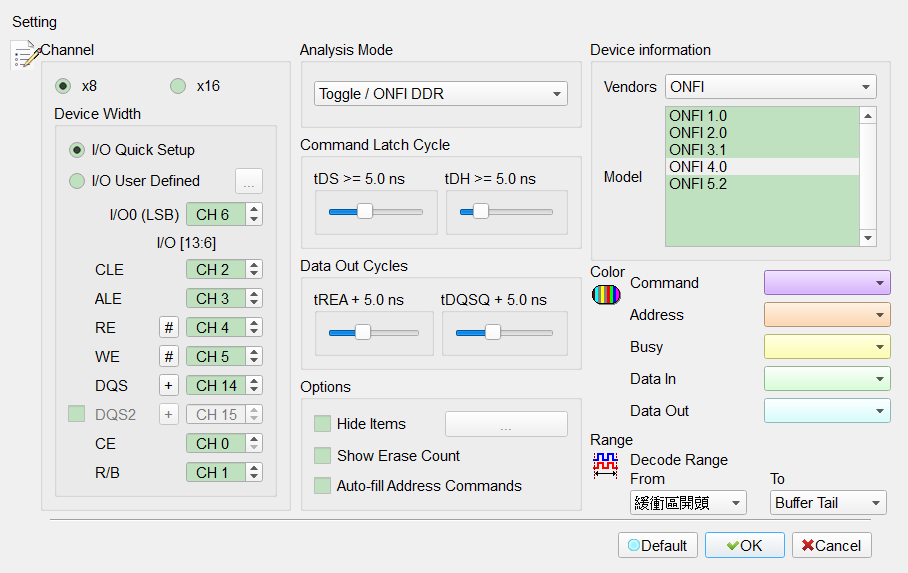908x573 pixels.
Task: Open the Busy color dropdown
Action: click(827, 346)
